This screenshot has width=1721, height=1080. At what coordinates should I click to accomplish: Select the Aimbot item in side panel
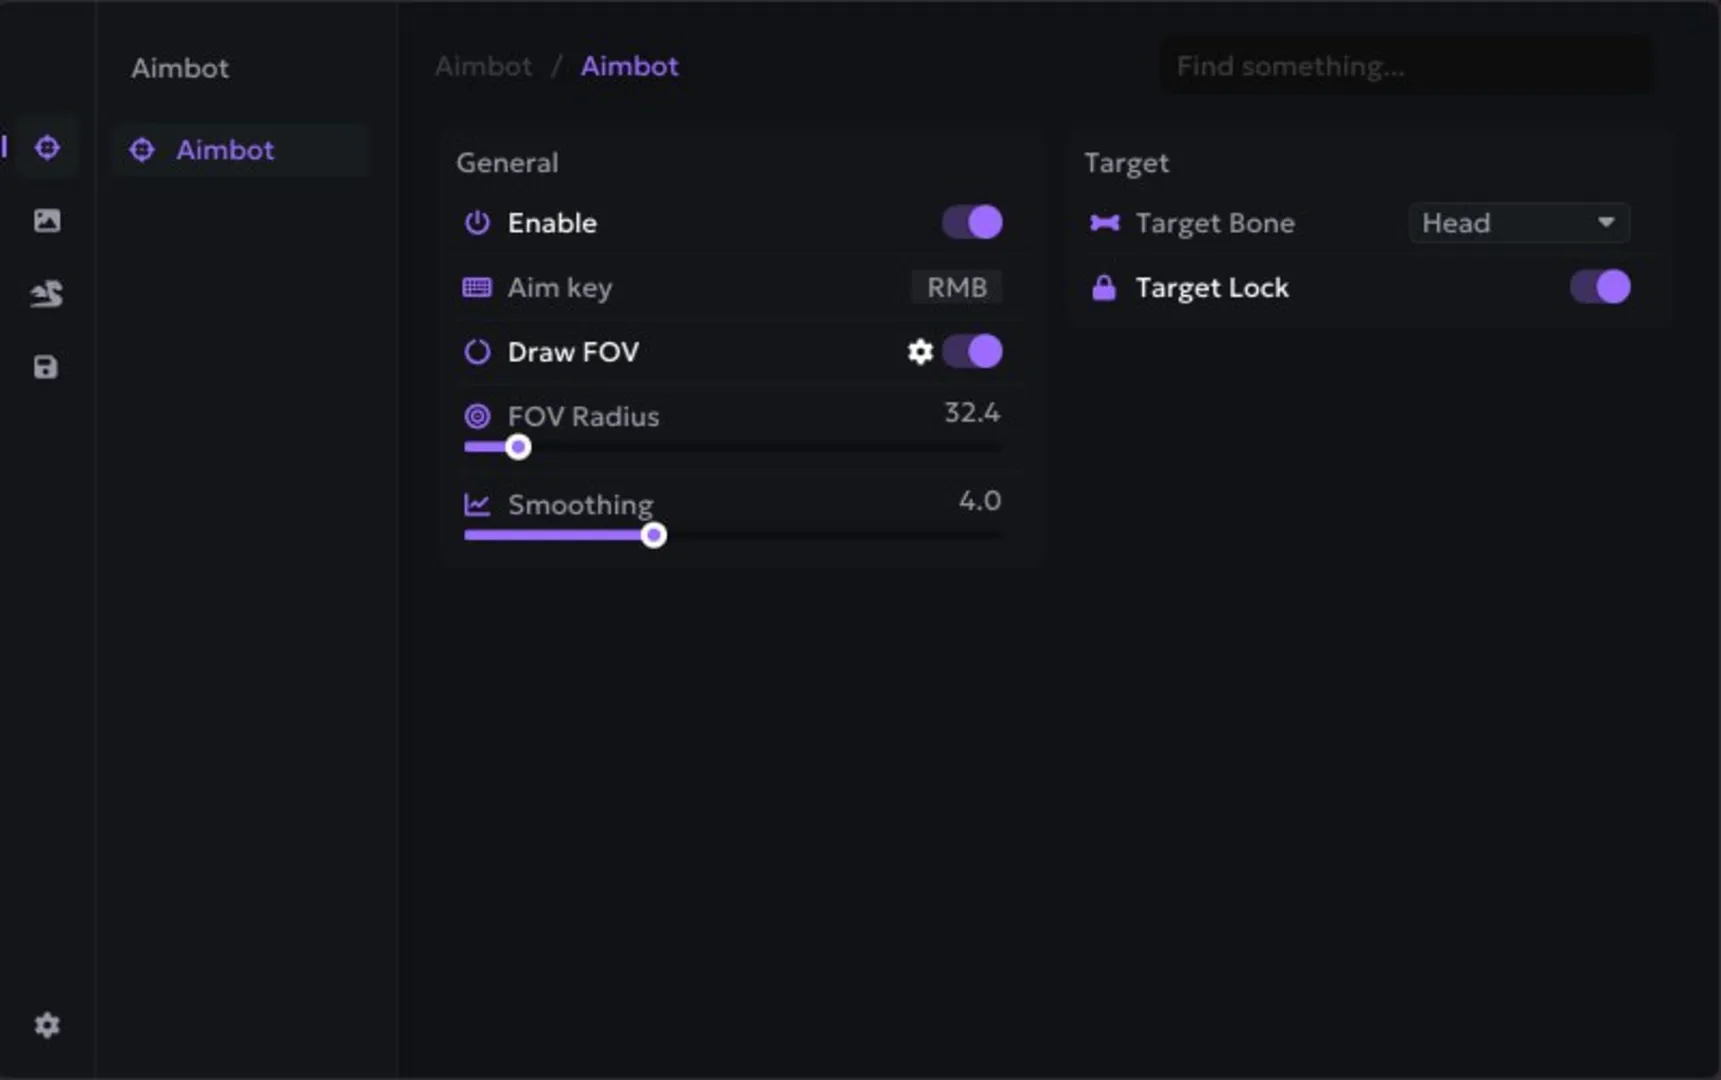click(225, 150)
